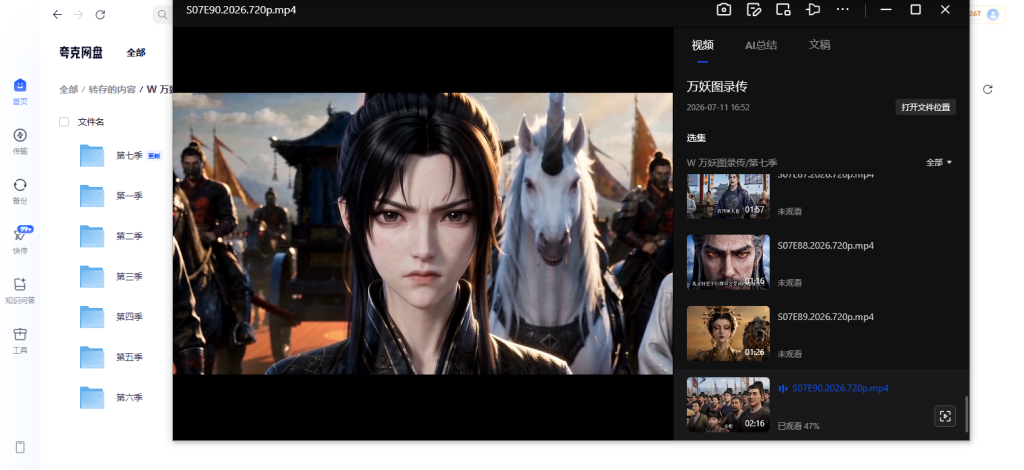The image size is (1024, 470).
Task: Click the 更新 badge next to 第七季
Action: (153, 156)
